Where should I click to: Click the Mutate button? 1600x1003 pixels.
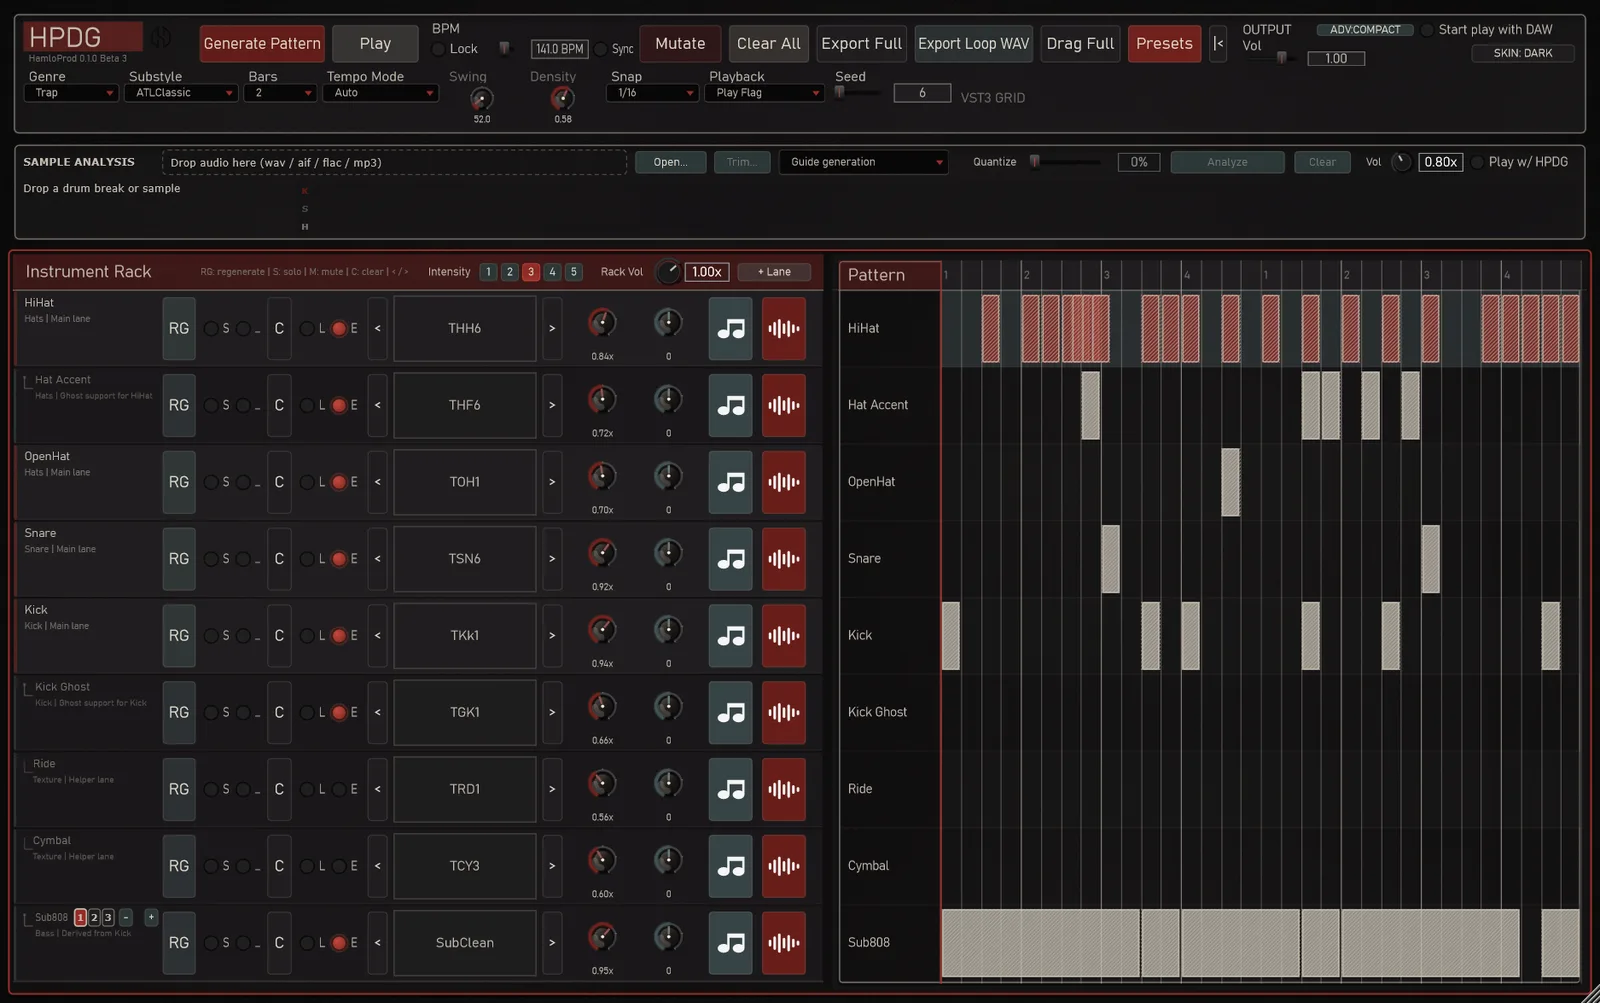coord(680,44)
